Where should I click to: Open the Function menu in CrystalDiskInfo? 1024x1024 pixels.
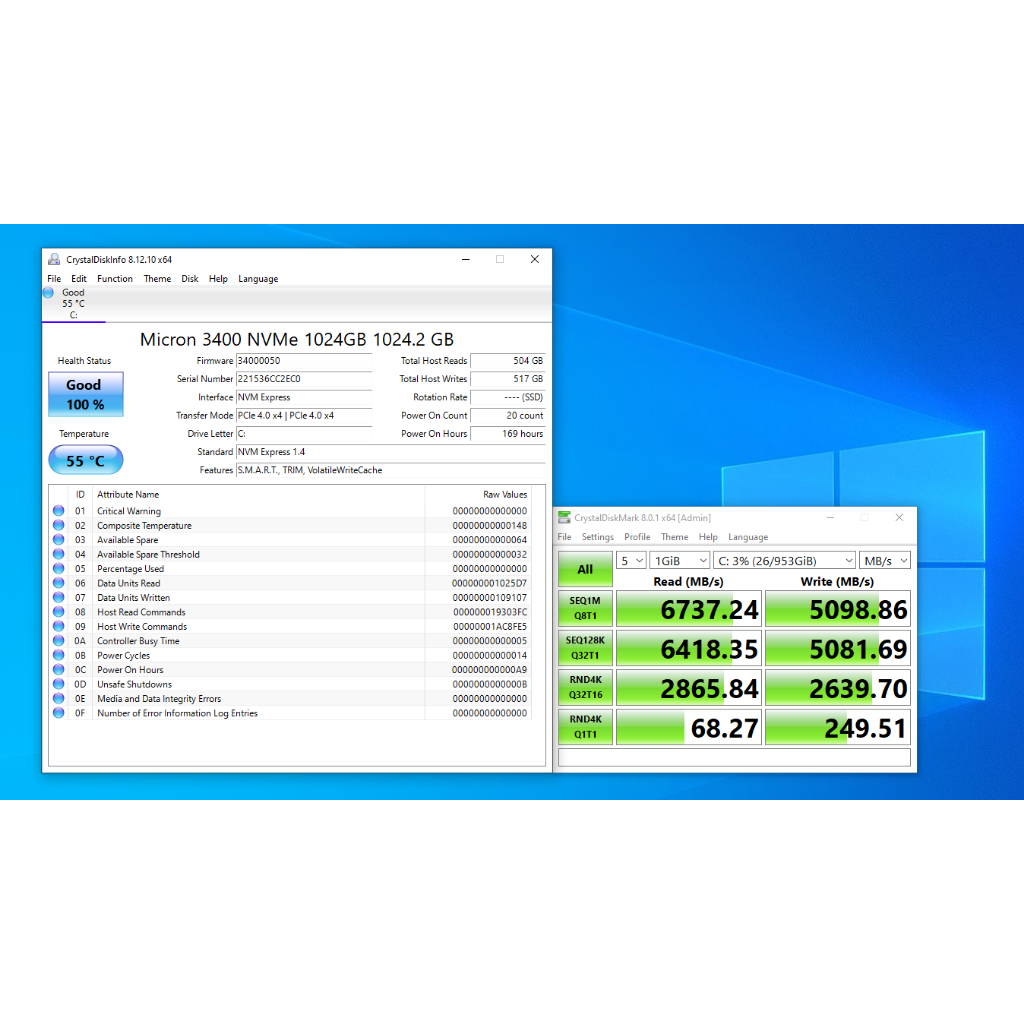(115, 279)
